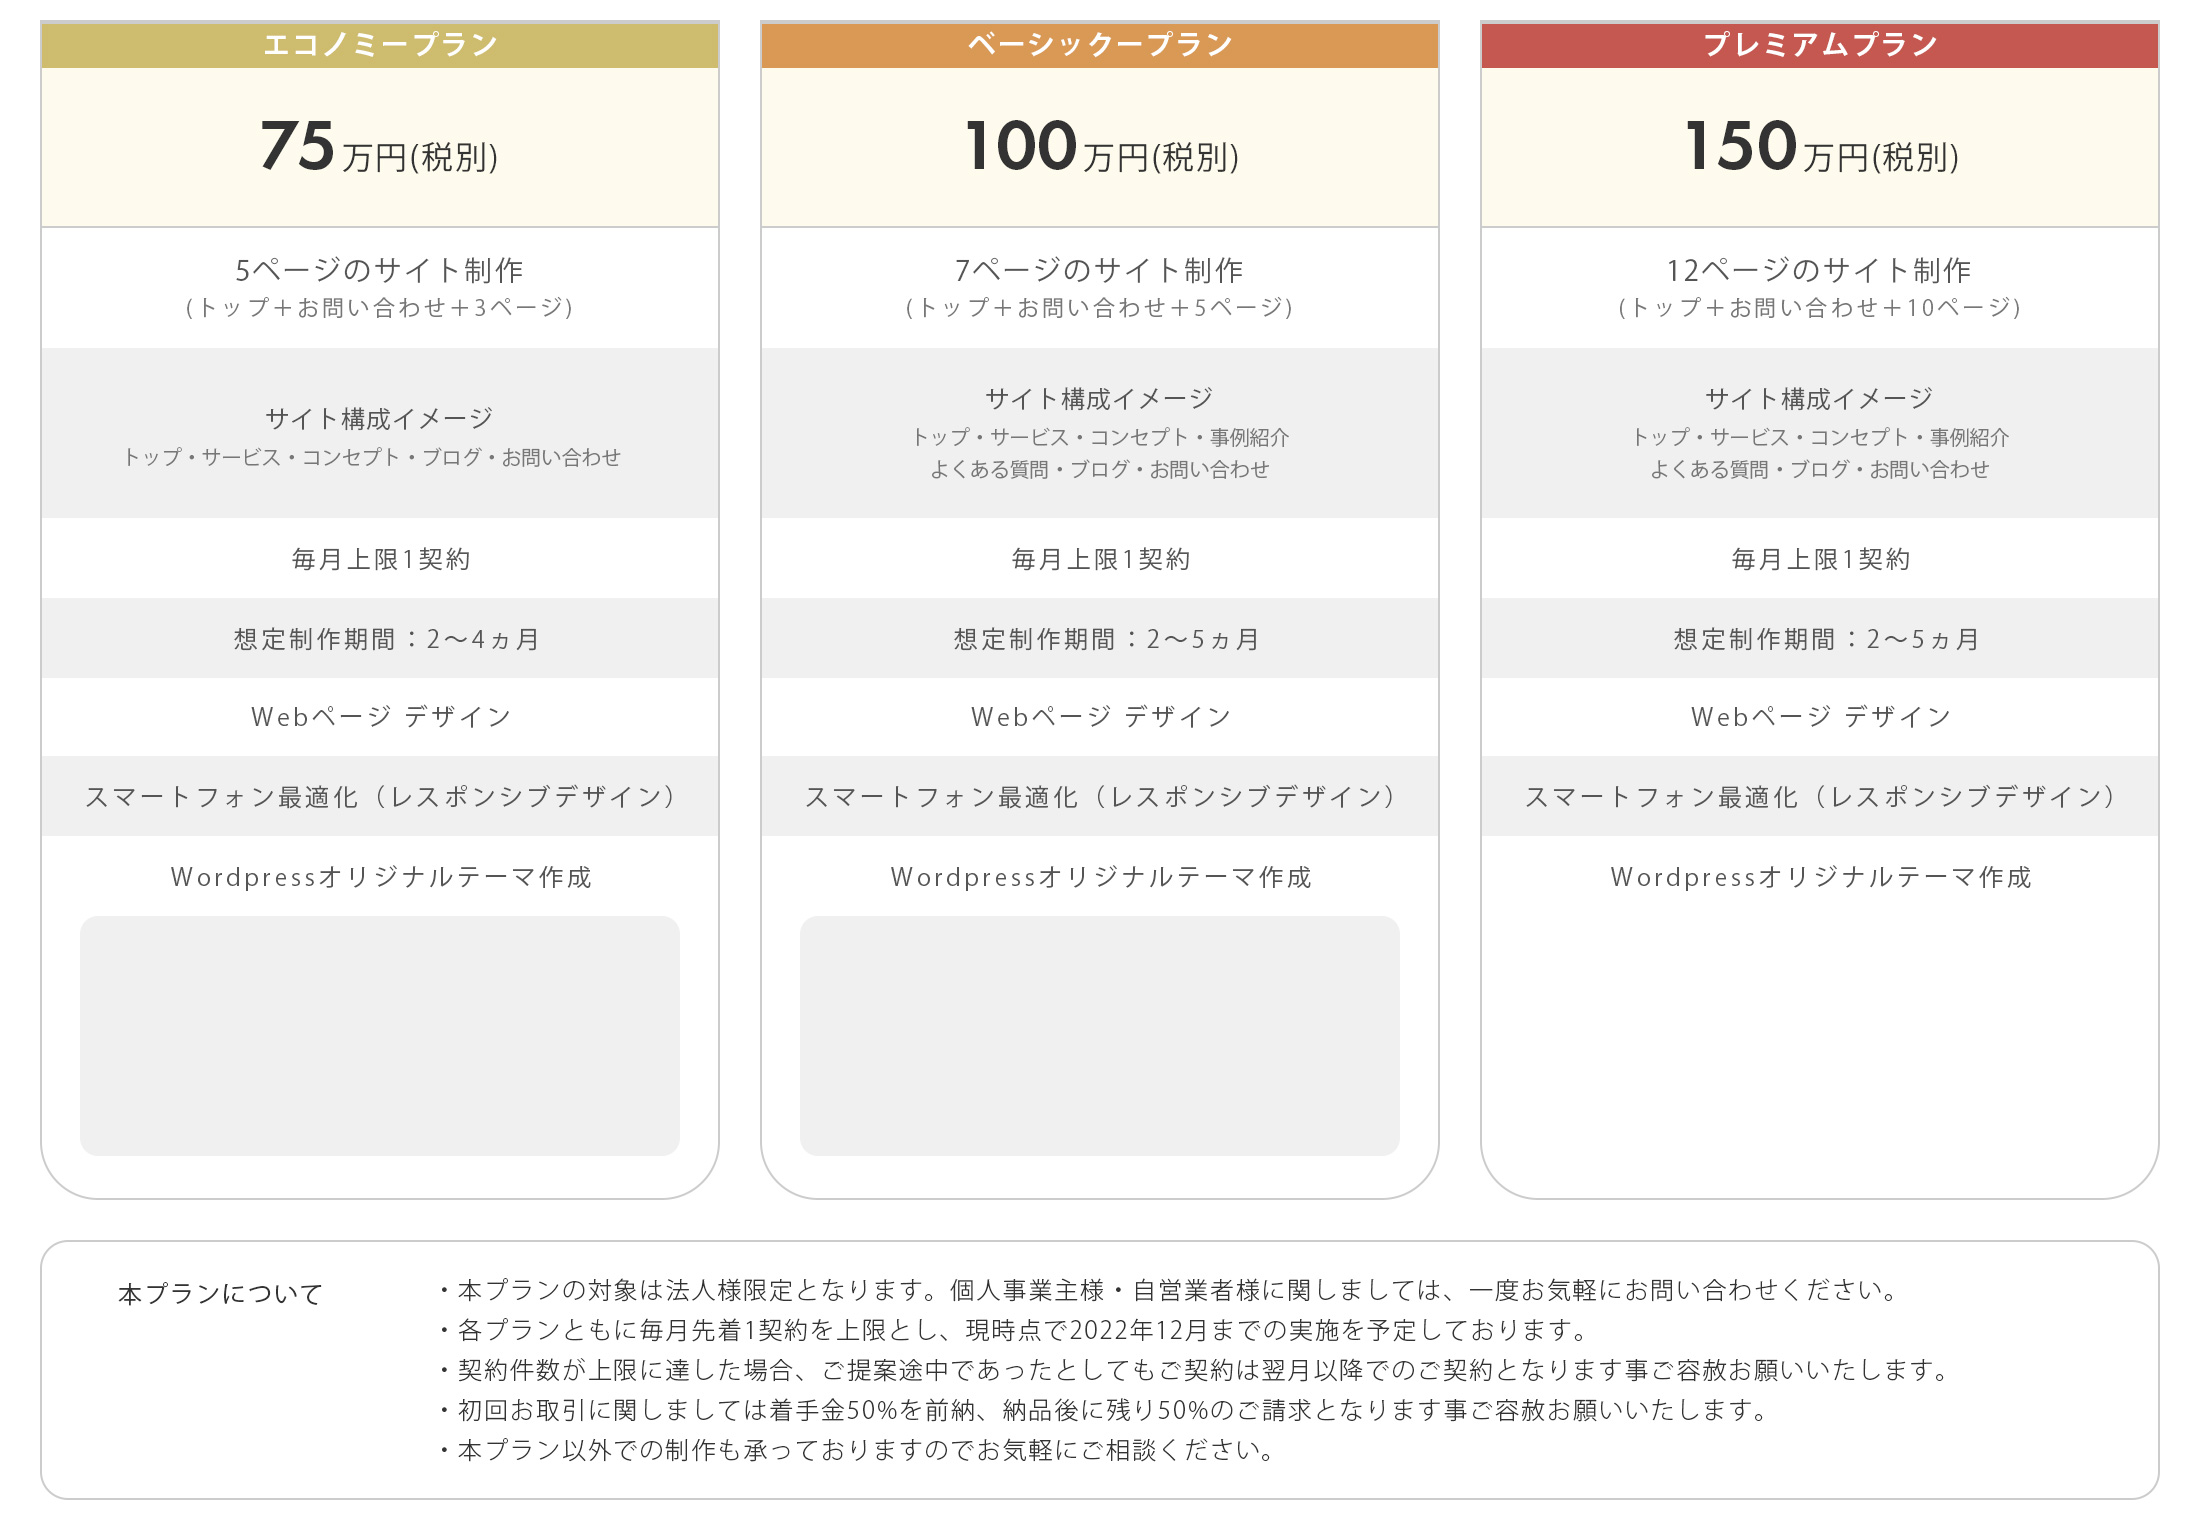This screenshot has width=2200, height=1520.
Task: Select the 75万円(税別) price
Action: (x=380, y=147)
